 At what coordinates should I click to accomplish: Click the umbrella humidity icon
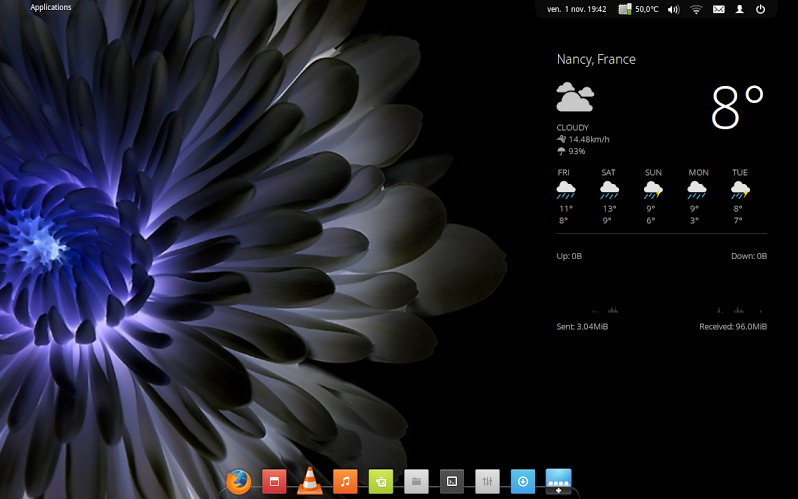pyautogui.click(x=561, y=151)
